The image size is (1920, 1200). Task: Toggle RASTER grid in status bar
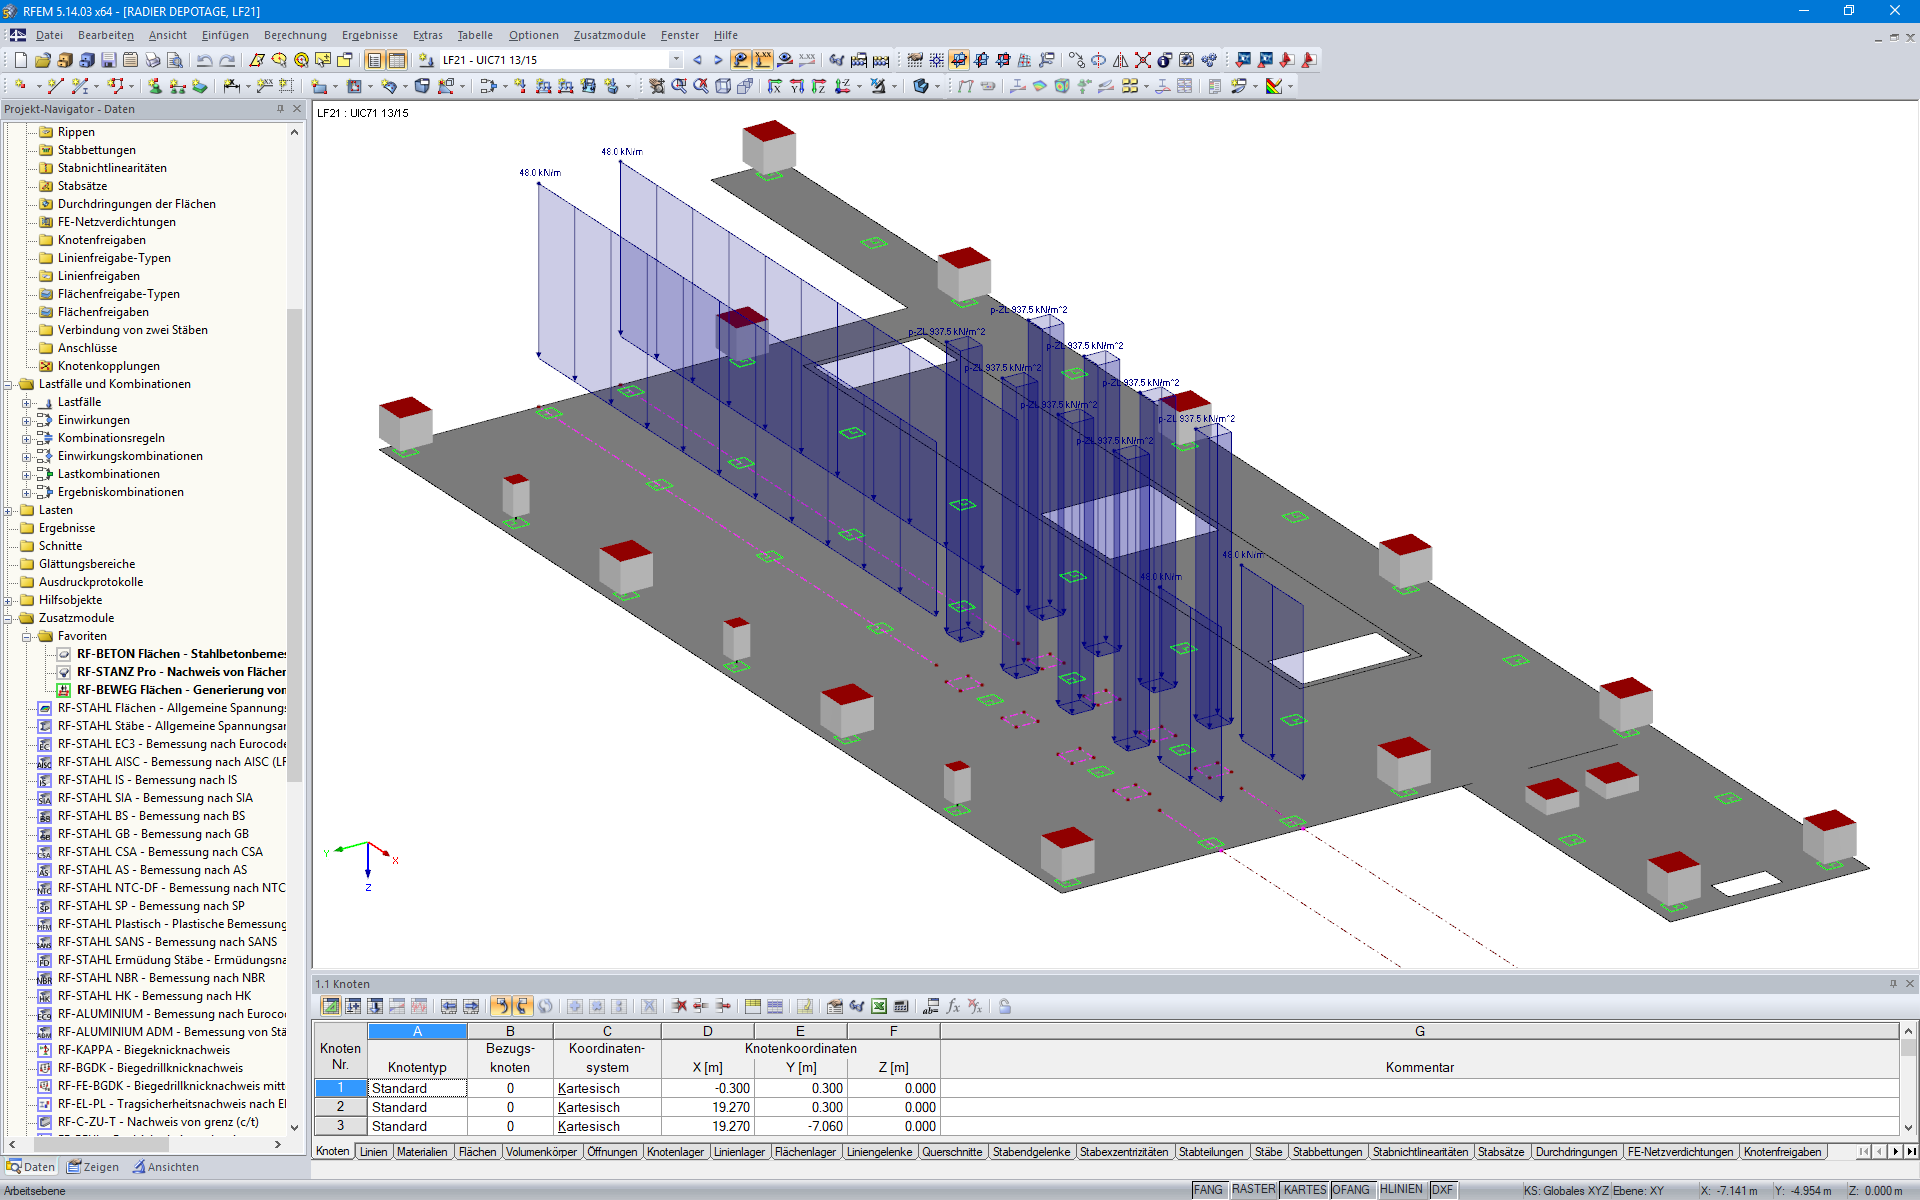pos(1253,1190)
